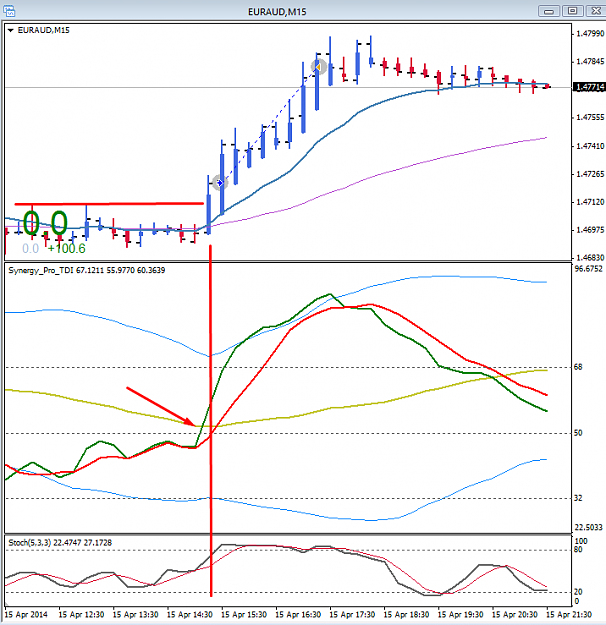The height and width of the screenshot is (625, 606).
Task: Click the 15 Apr 17:30 time label
Action: click(x=352, y=615)
